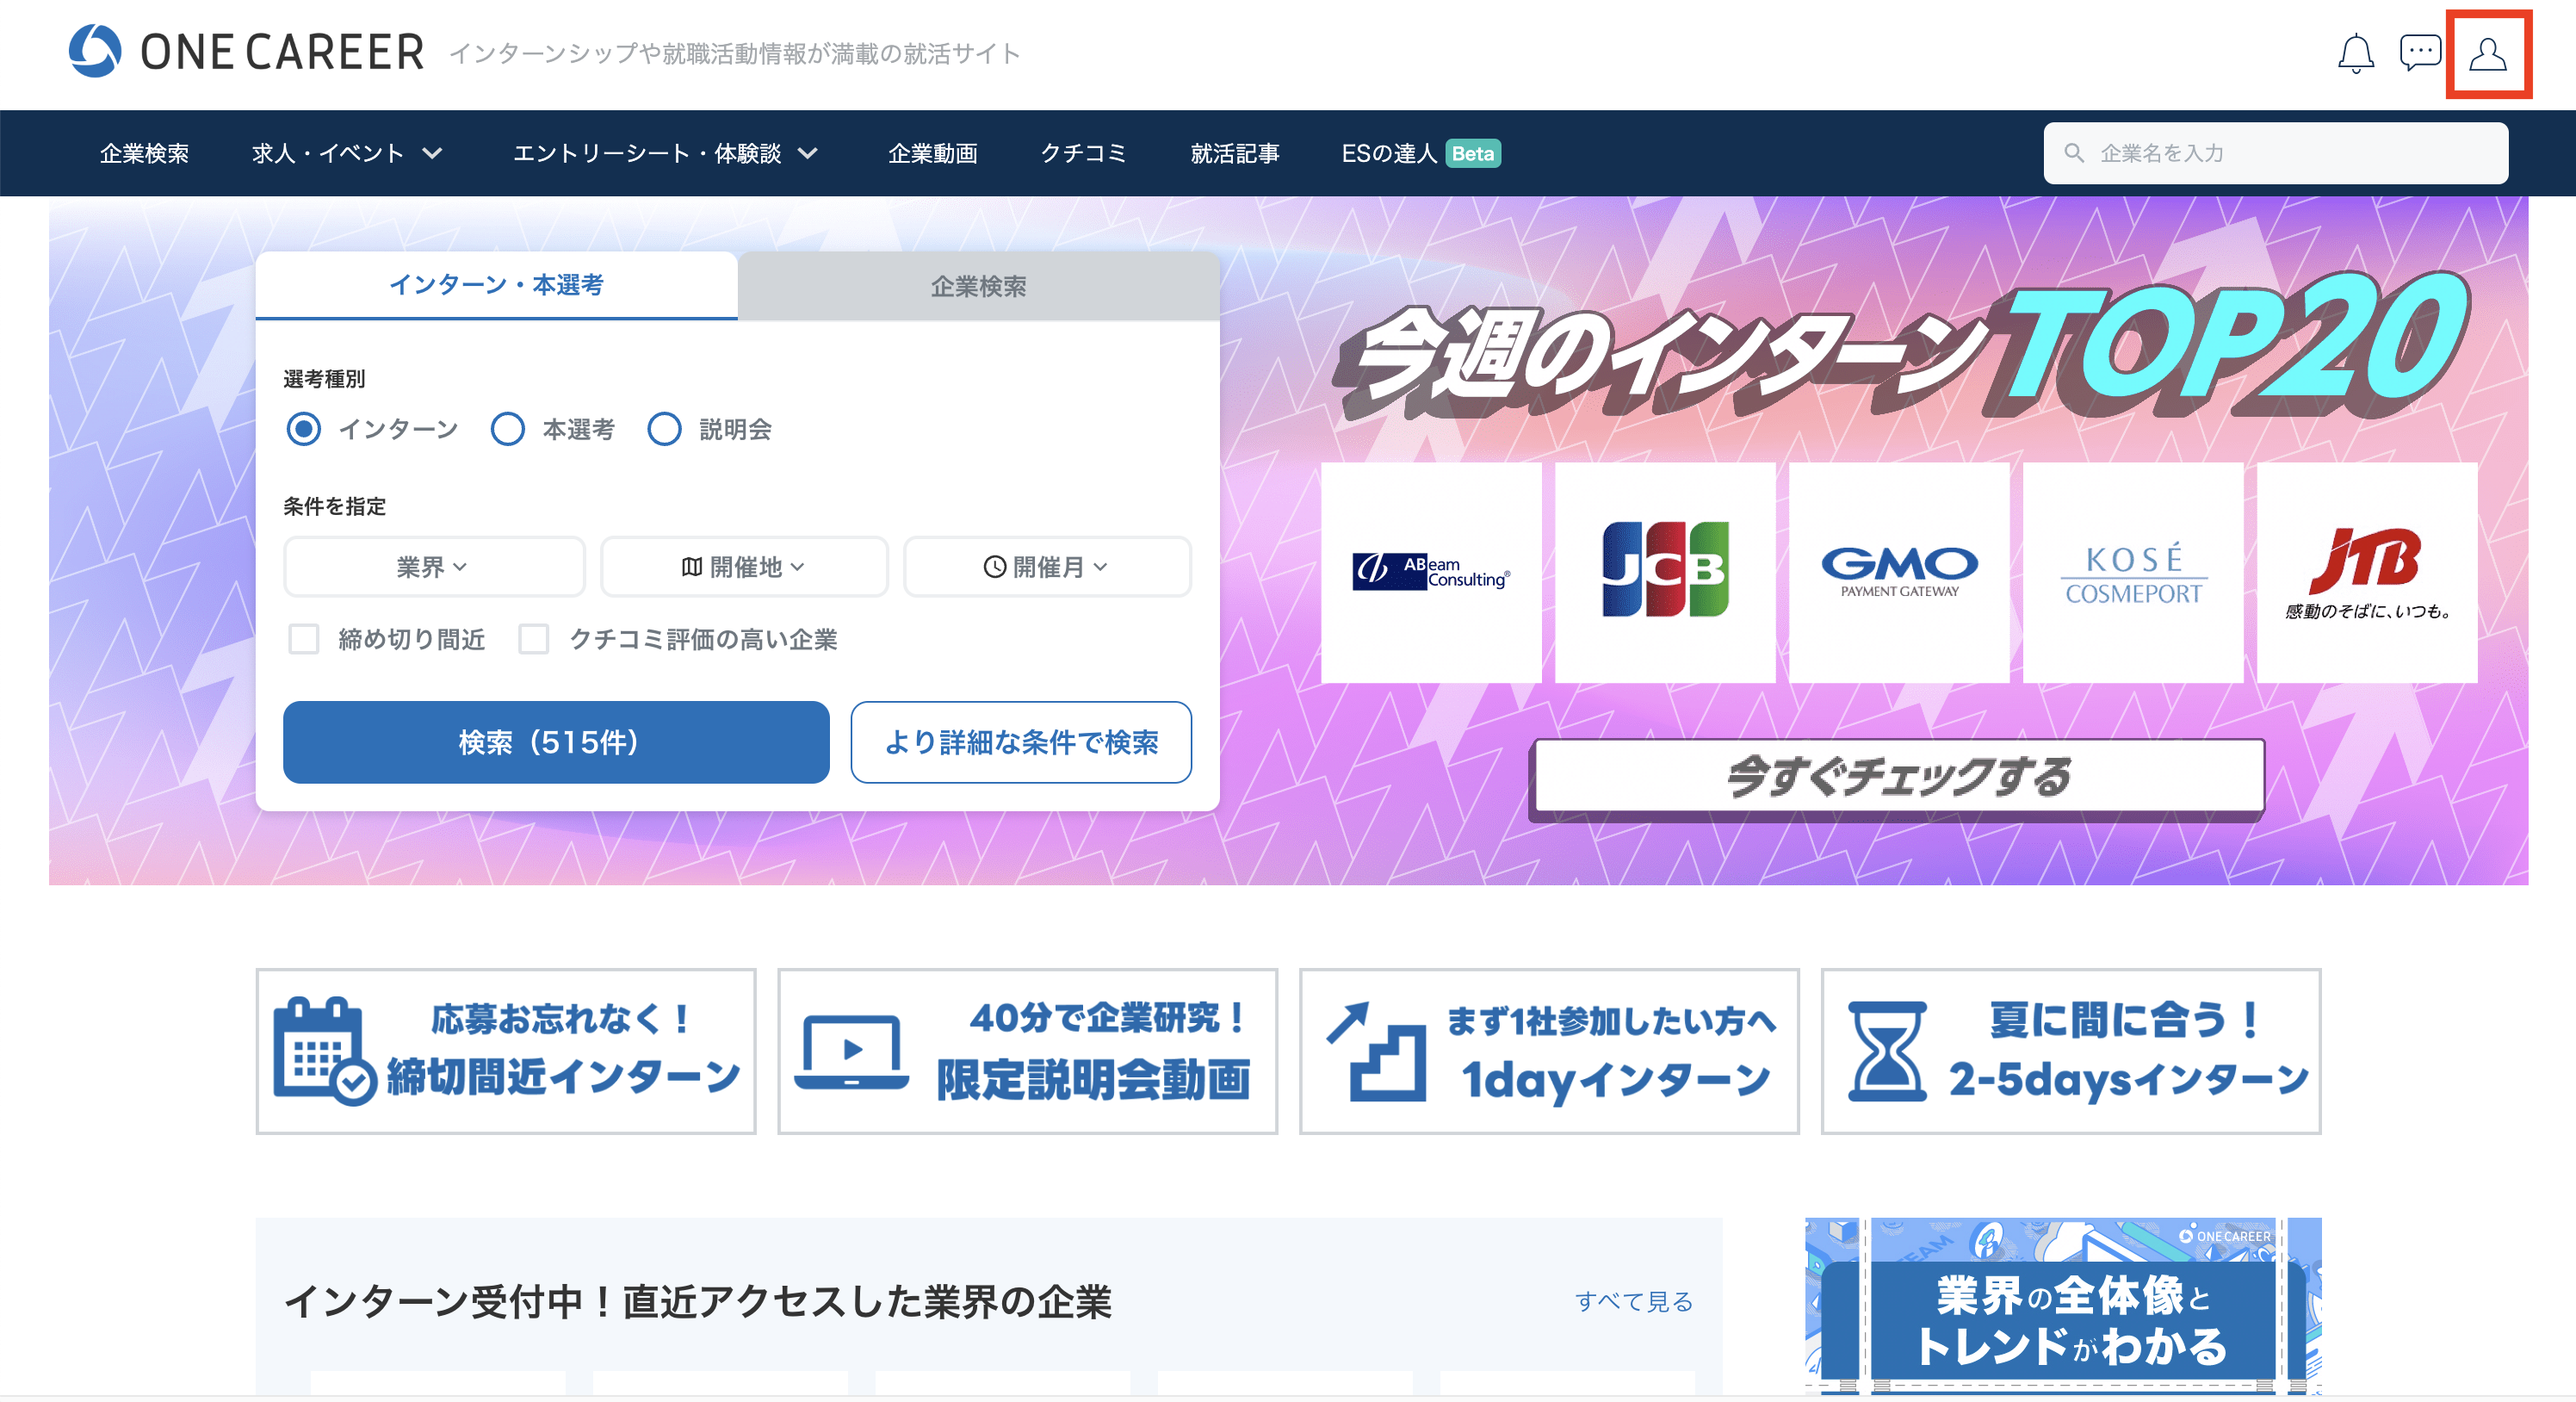Screen dimensions: 2576x1402
Task: Click the すべて見る link
Action: pos(1634,1301)
